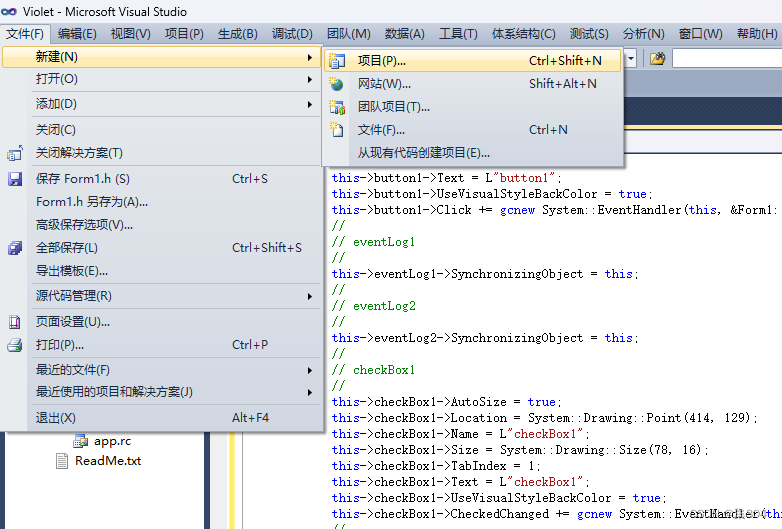The image size is (782, 529).
Task: Click the Visual Studio infinity logo icon
Action: [x=9, y=11]
